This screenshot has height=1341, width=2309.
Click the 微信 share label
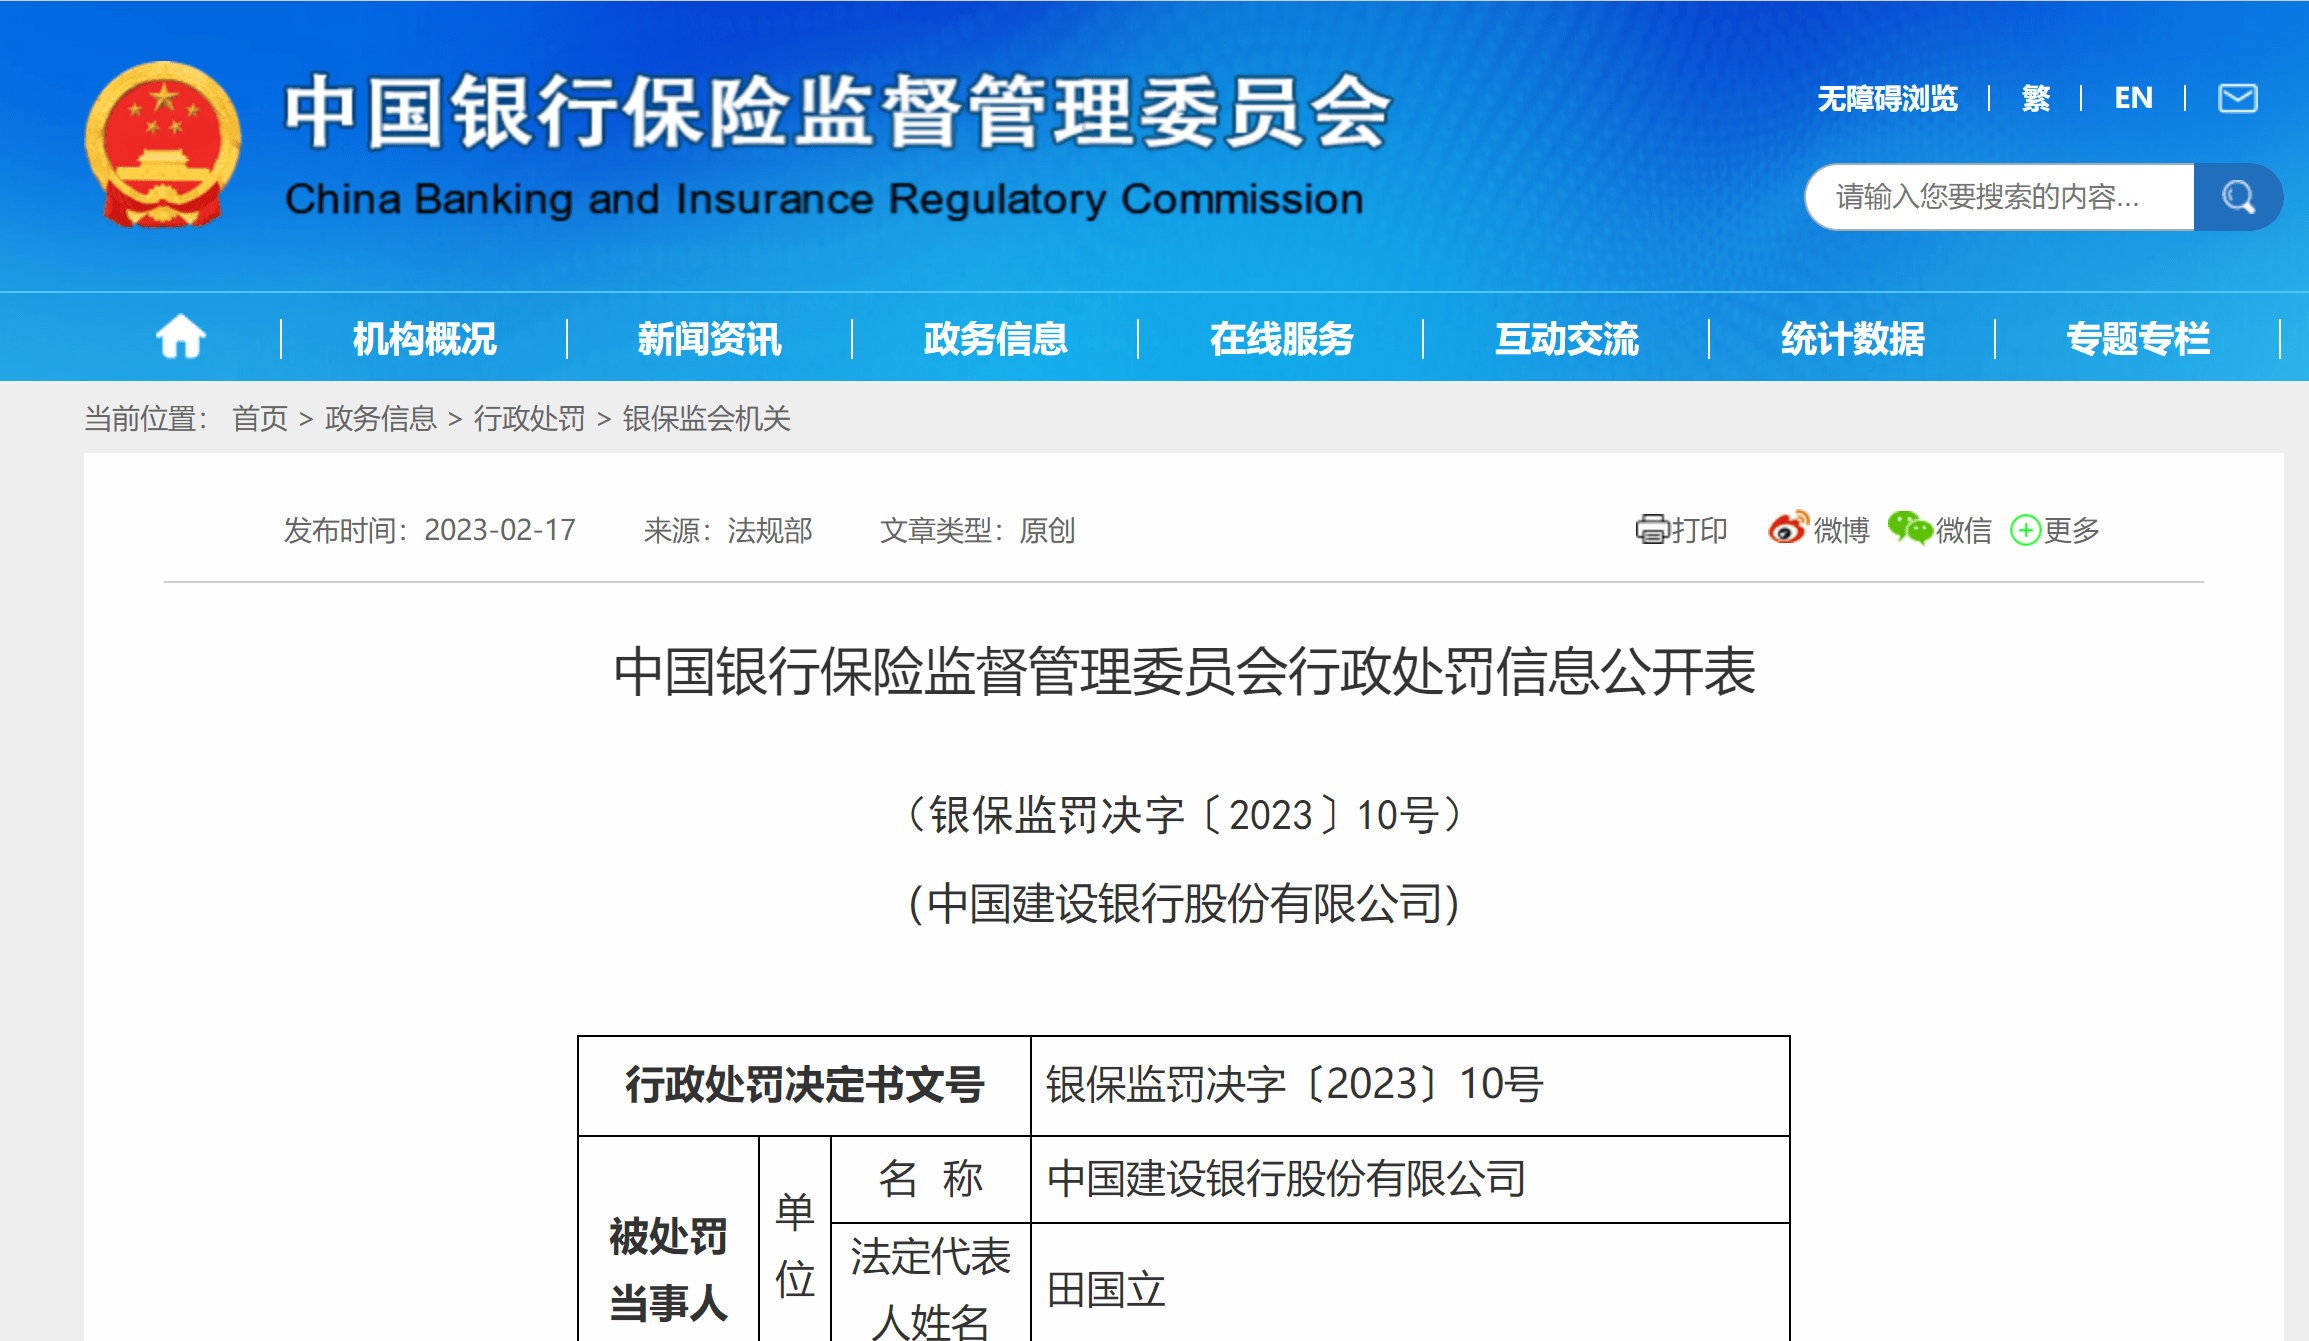click(1964, 530)
